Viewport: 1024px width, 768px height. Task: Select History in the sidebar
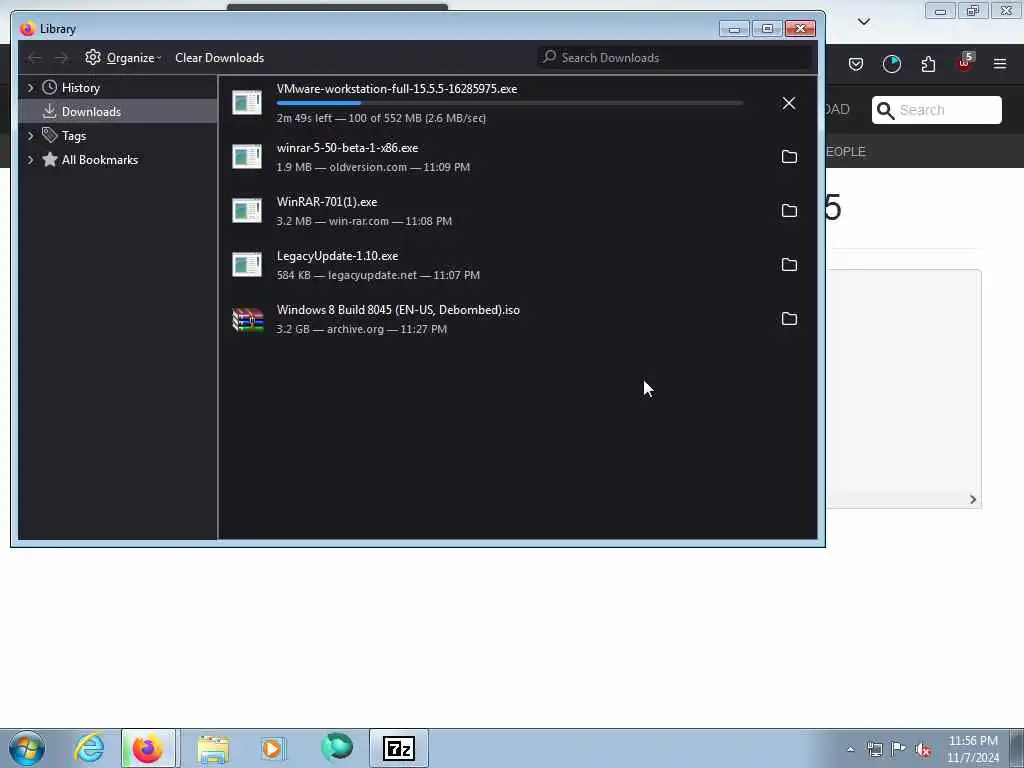[x=80, y=88]
